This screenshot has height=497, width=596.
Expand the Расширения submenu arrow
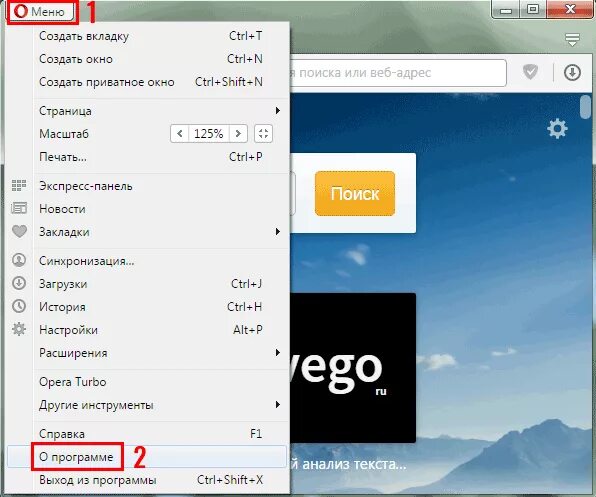pyautogui.click(x=278, y=353)
